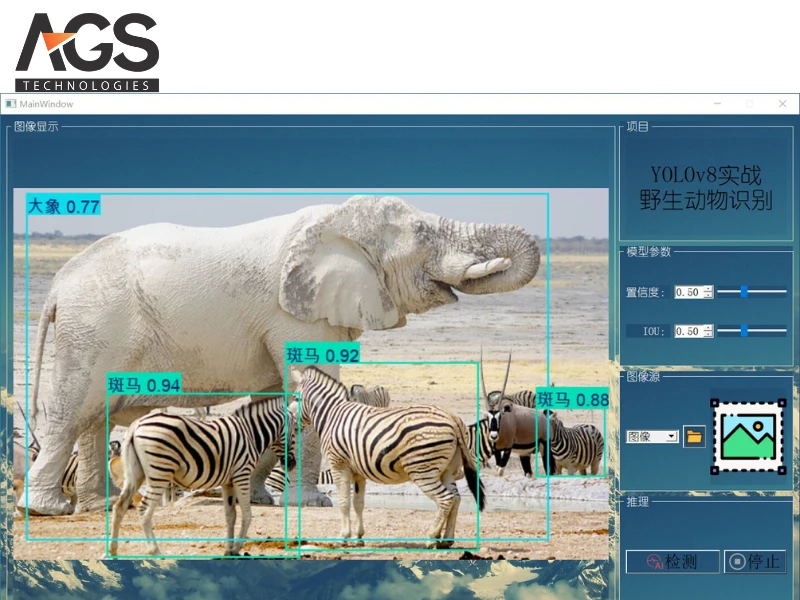Screen dimensions: 800x600
Task: Click the 斑马 0.94 detection label
Action: tap(144, 385)
